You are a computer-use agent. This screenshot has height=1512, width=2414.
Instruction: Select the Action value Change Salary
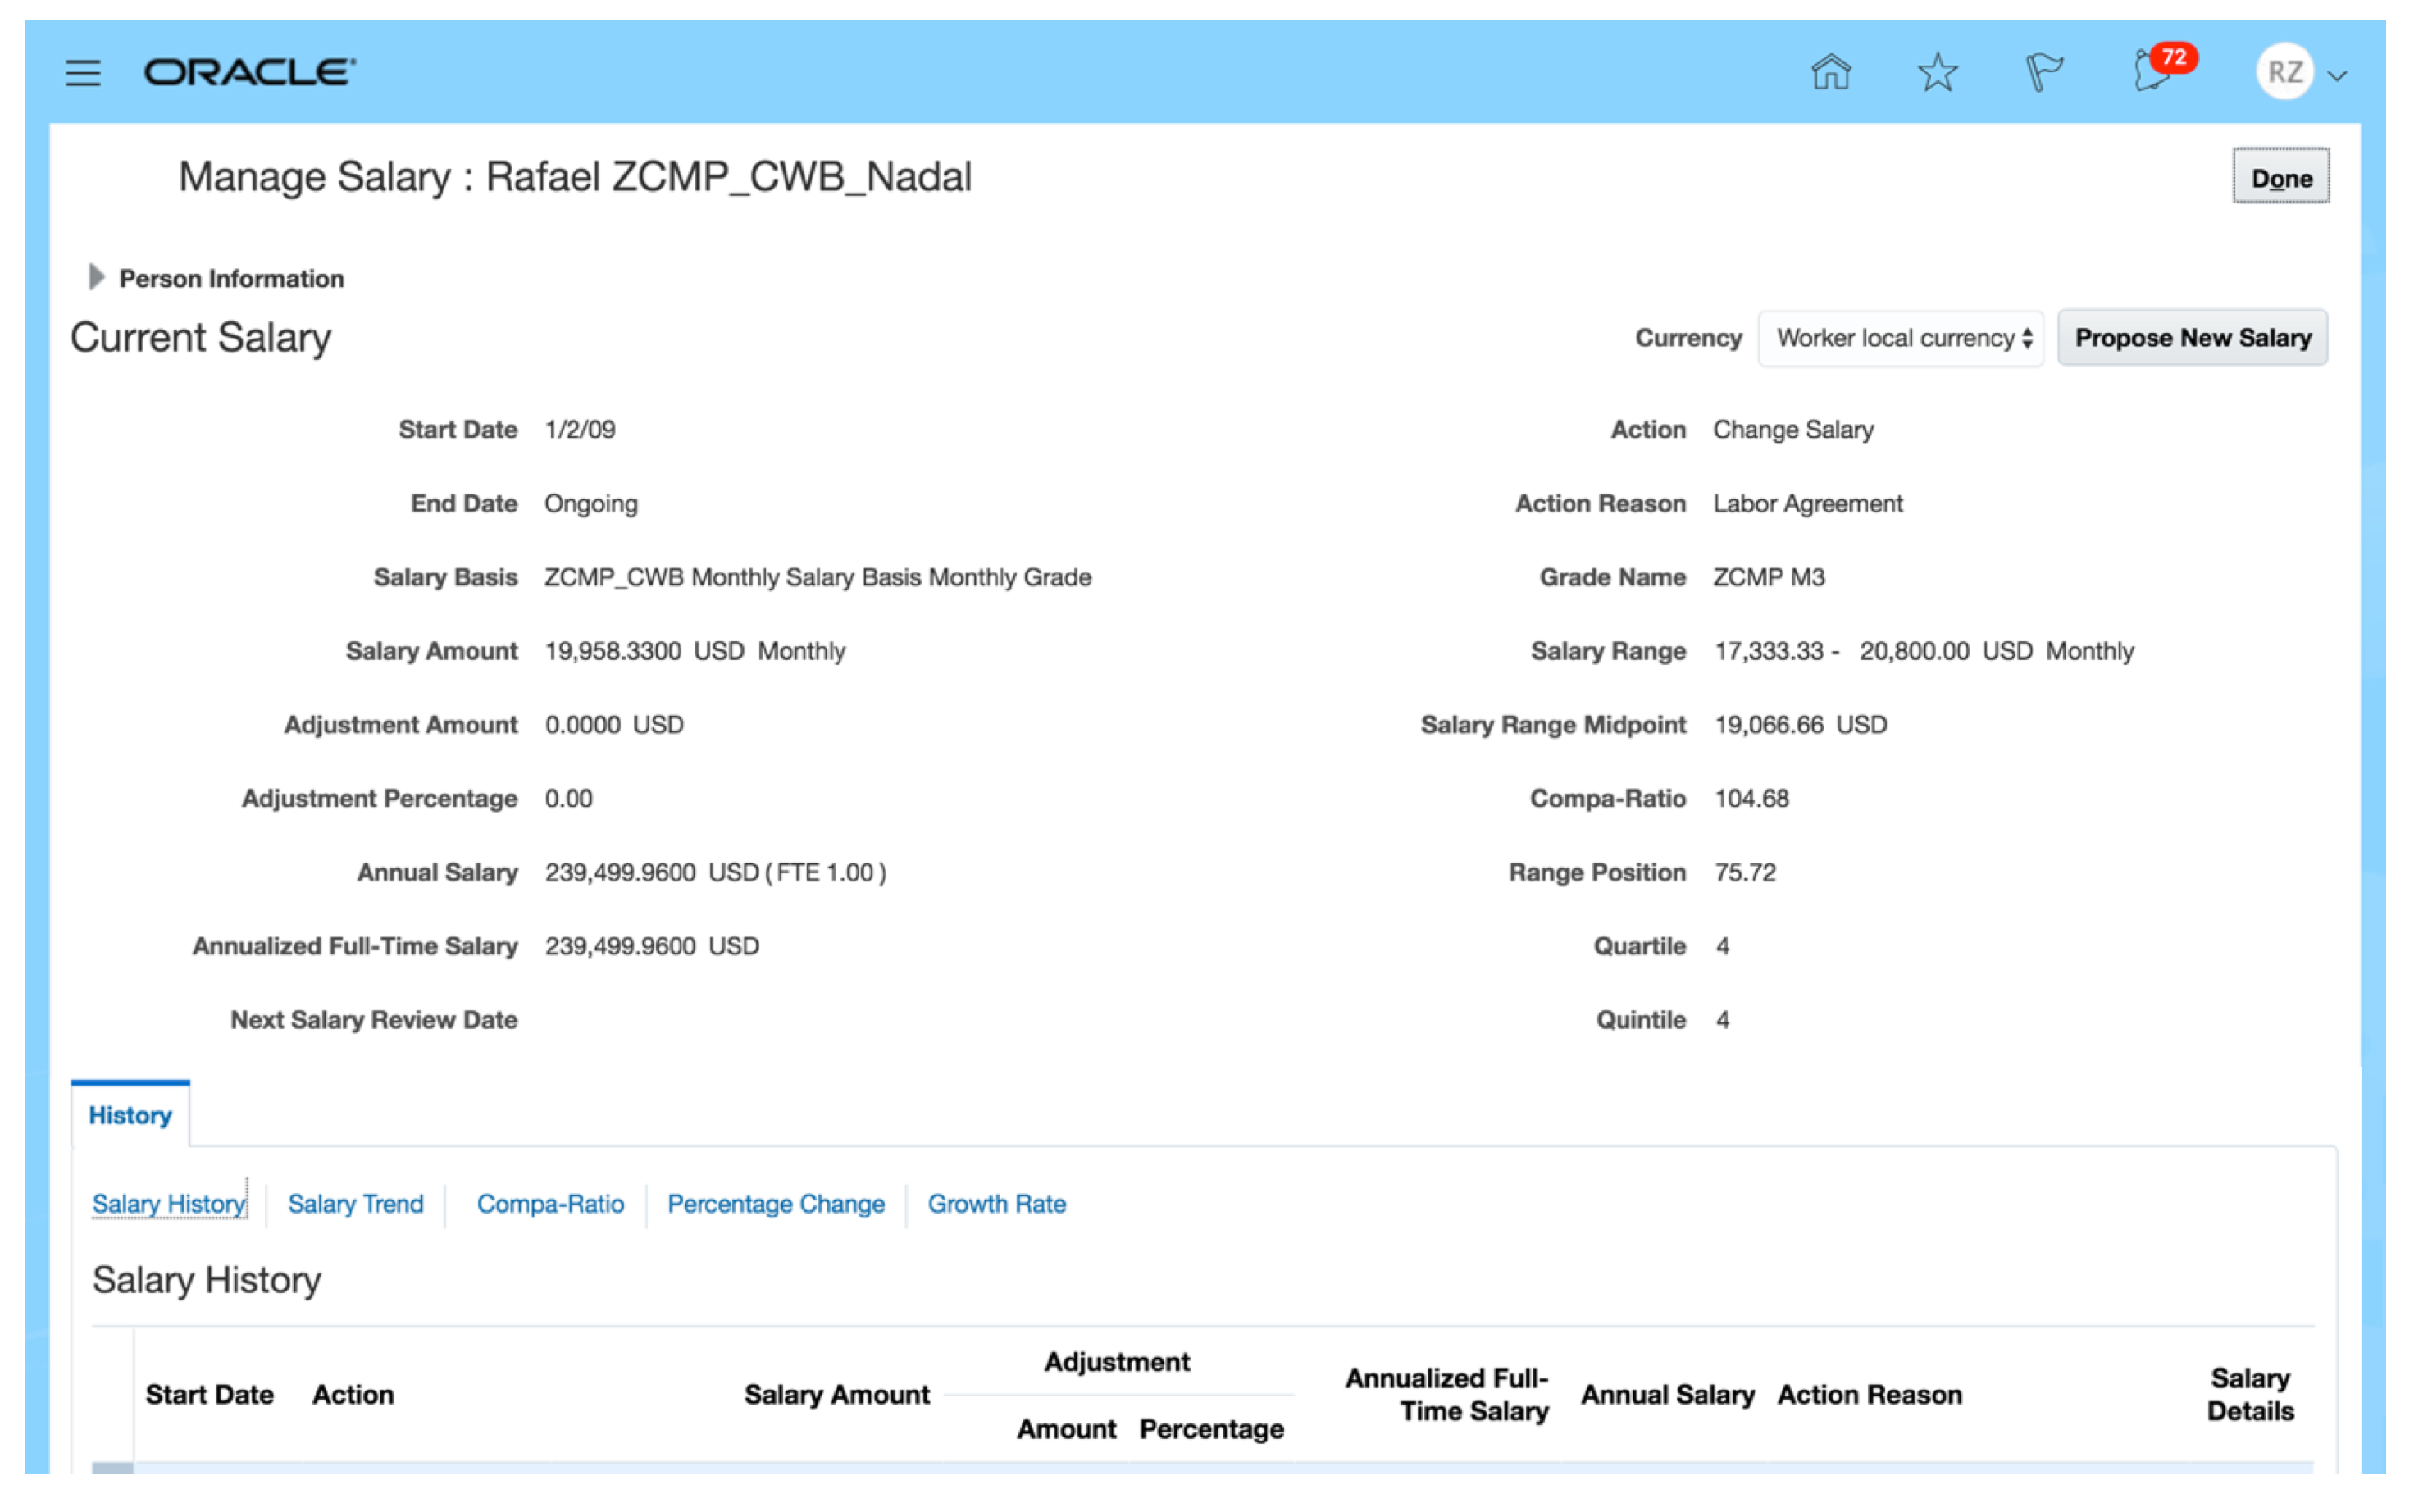(1793, 429)
